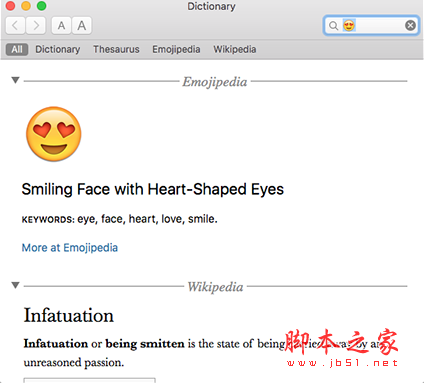Screen dimensions: 424x383
Task: Click inside the search field
Action: point(371,25)
